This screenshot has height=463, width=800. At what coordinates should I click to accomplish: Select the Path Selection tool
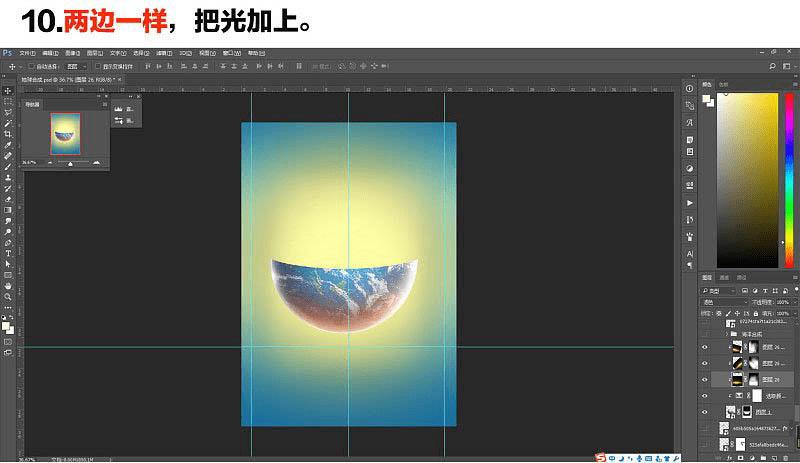[8, 264]
